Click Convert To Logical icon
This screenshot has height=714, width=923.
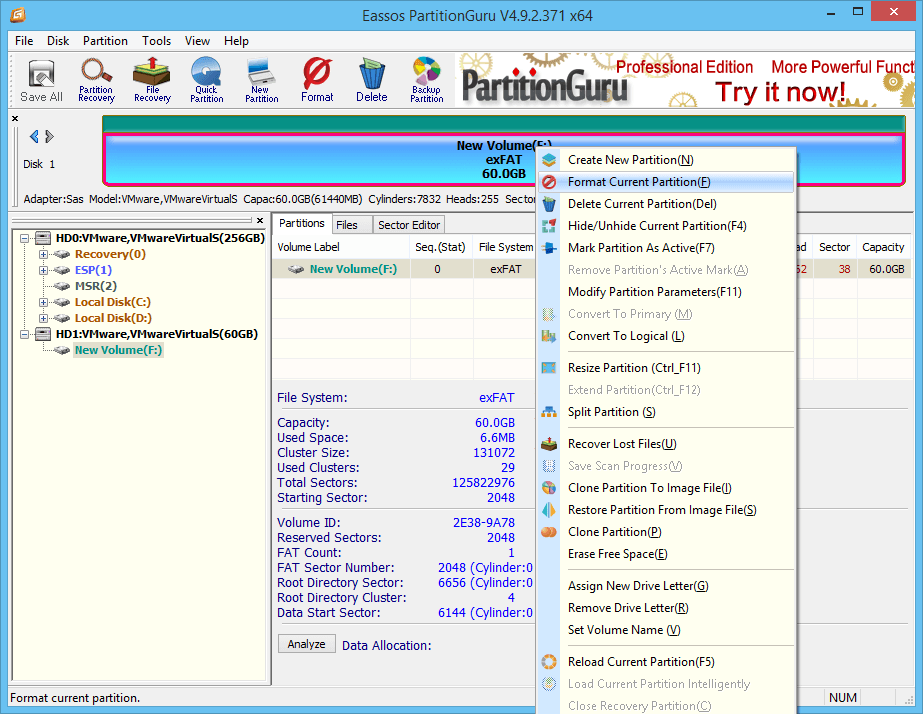point(549,336)
